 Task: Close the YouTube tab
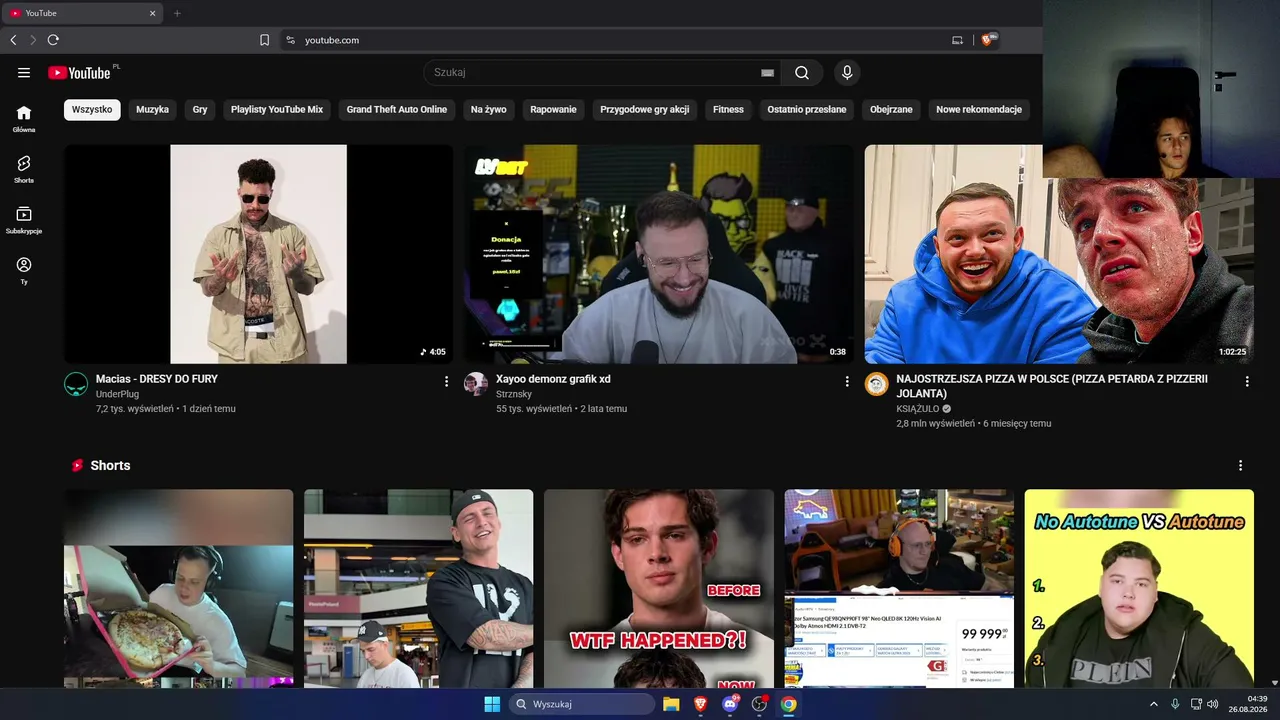tap(153, 13)
